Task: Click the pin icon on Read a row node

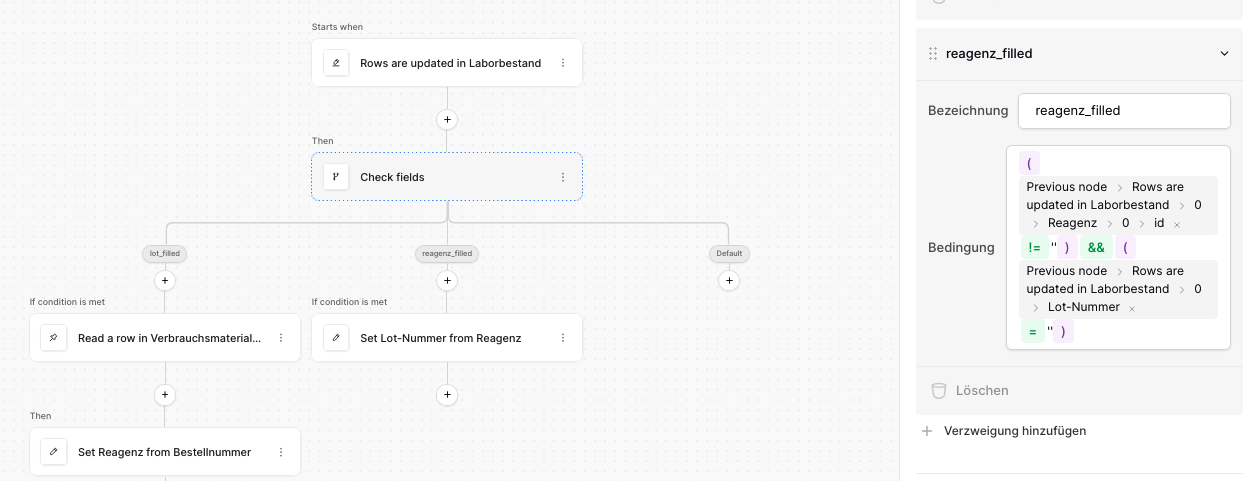Action: 54,338
